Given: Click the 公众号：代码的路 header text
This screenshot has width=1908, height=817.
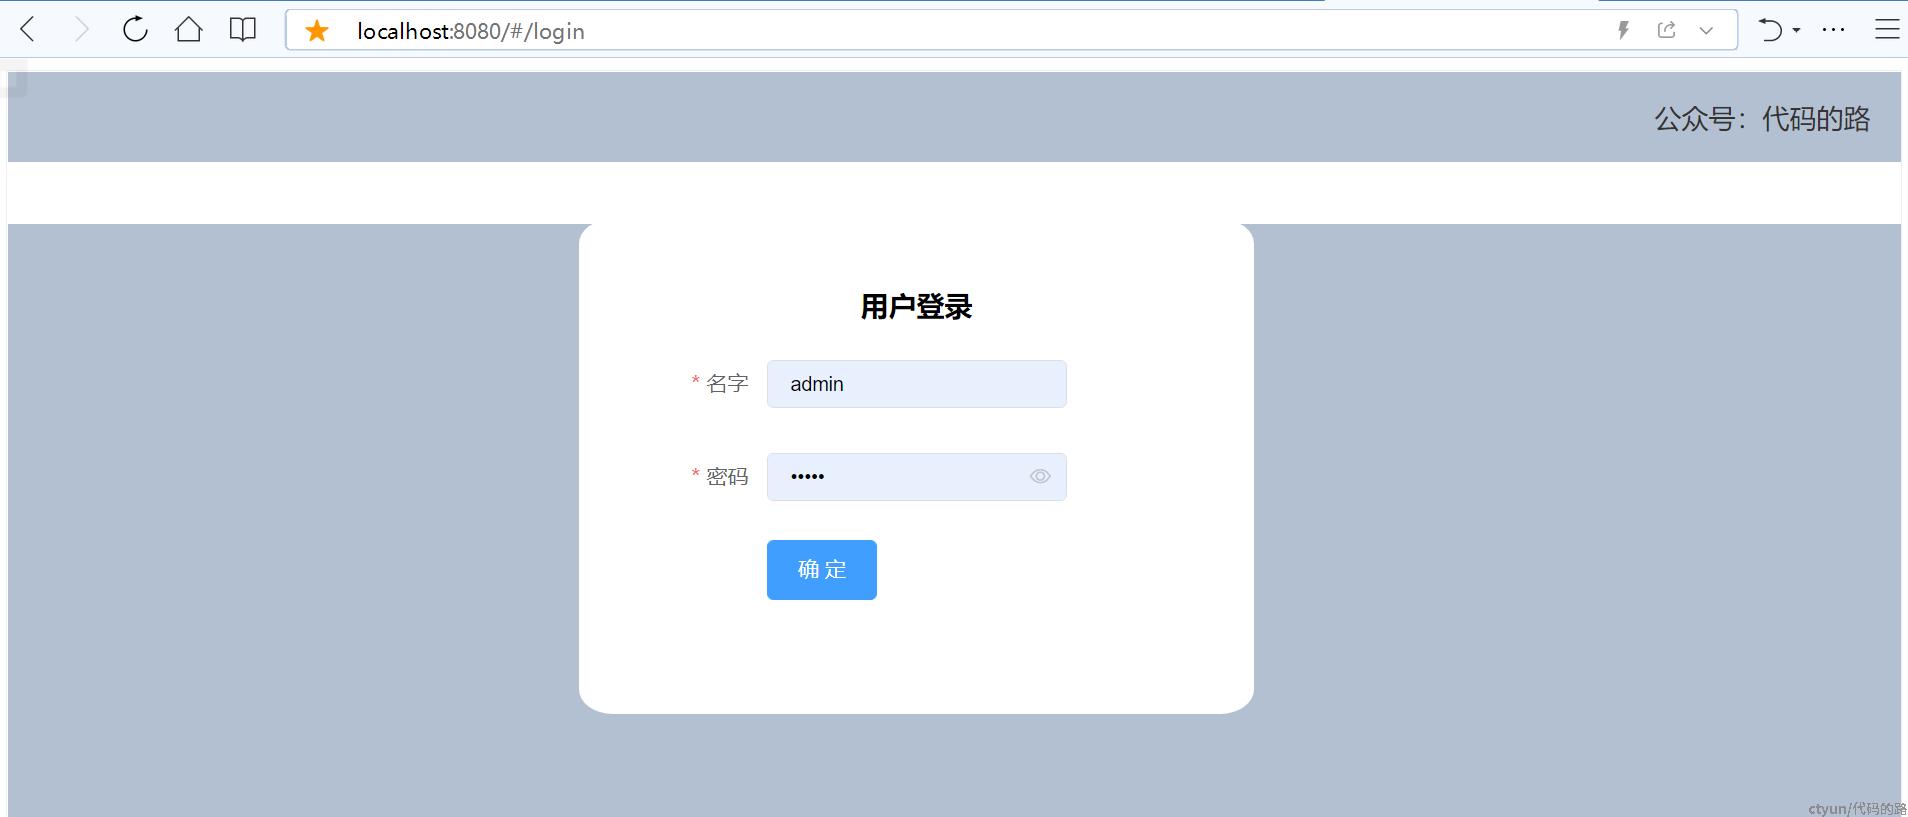Looking at the screenshot, I should tap(1762, 119).
